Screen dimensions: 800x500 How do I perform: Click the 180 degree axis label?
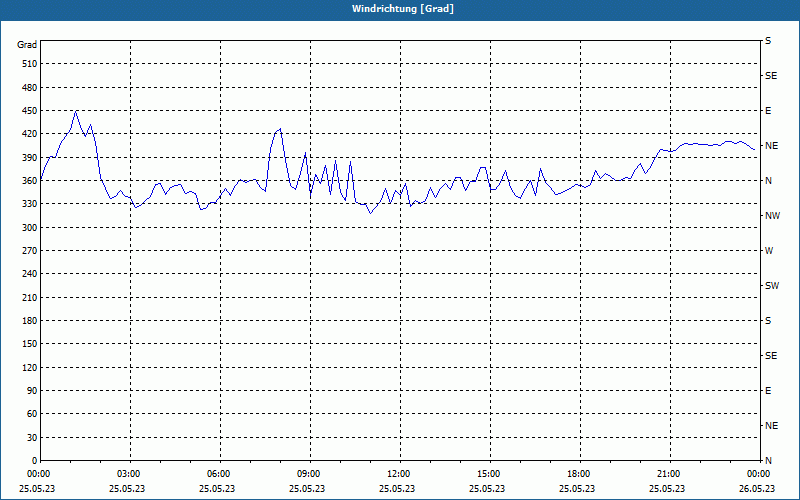click(30, 321)
